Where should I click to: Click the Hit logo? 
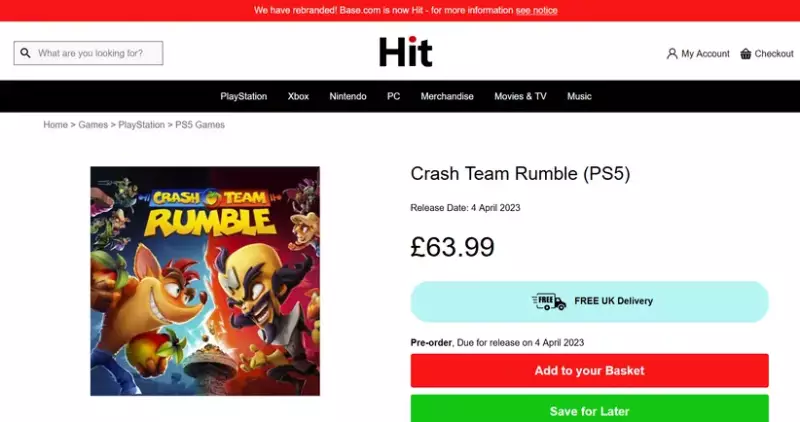pyautogui.click(x=406, y=52)
